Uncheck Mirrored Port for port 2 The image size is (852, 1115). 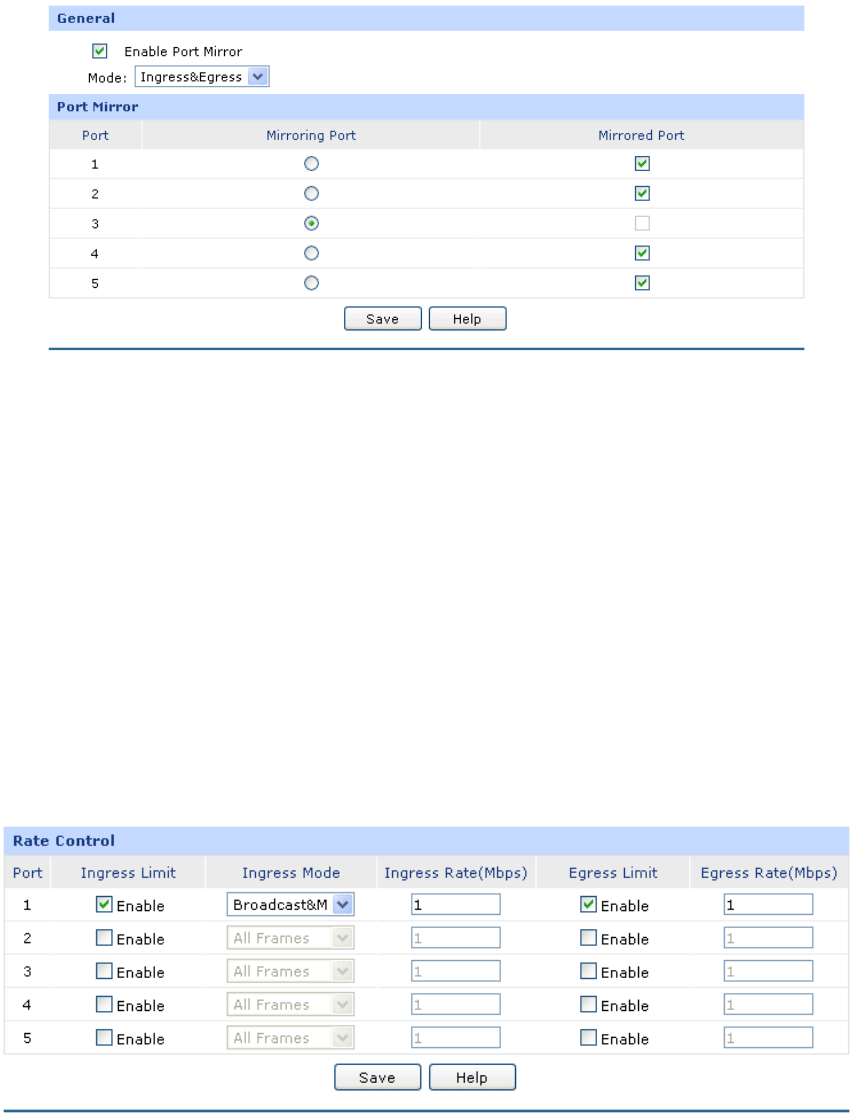click(x=641, y=193)
